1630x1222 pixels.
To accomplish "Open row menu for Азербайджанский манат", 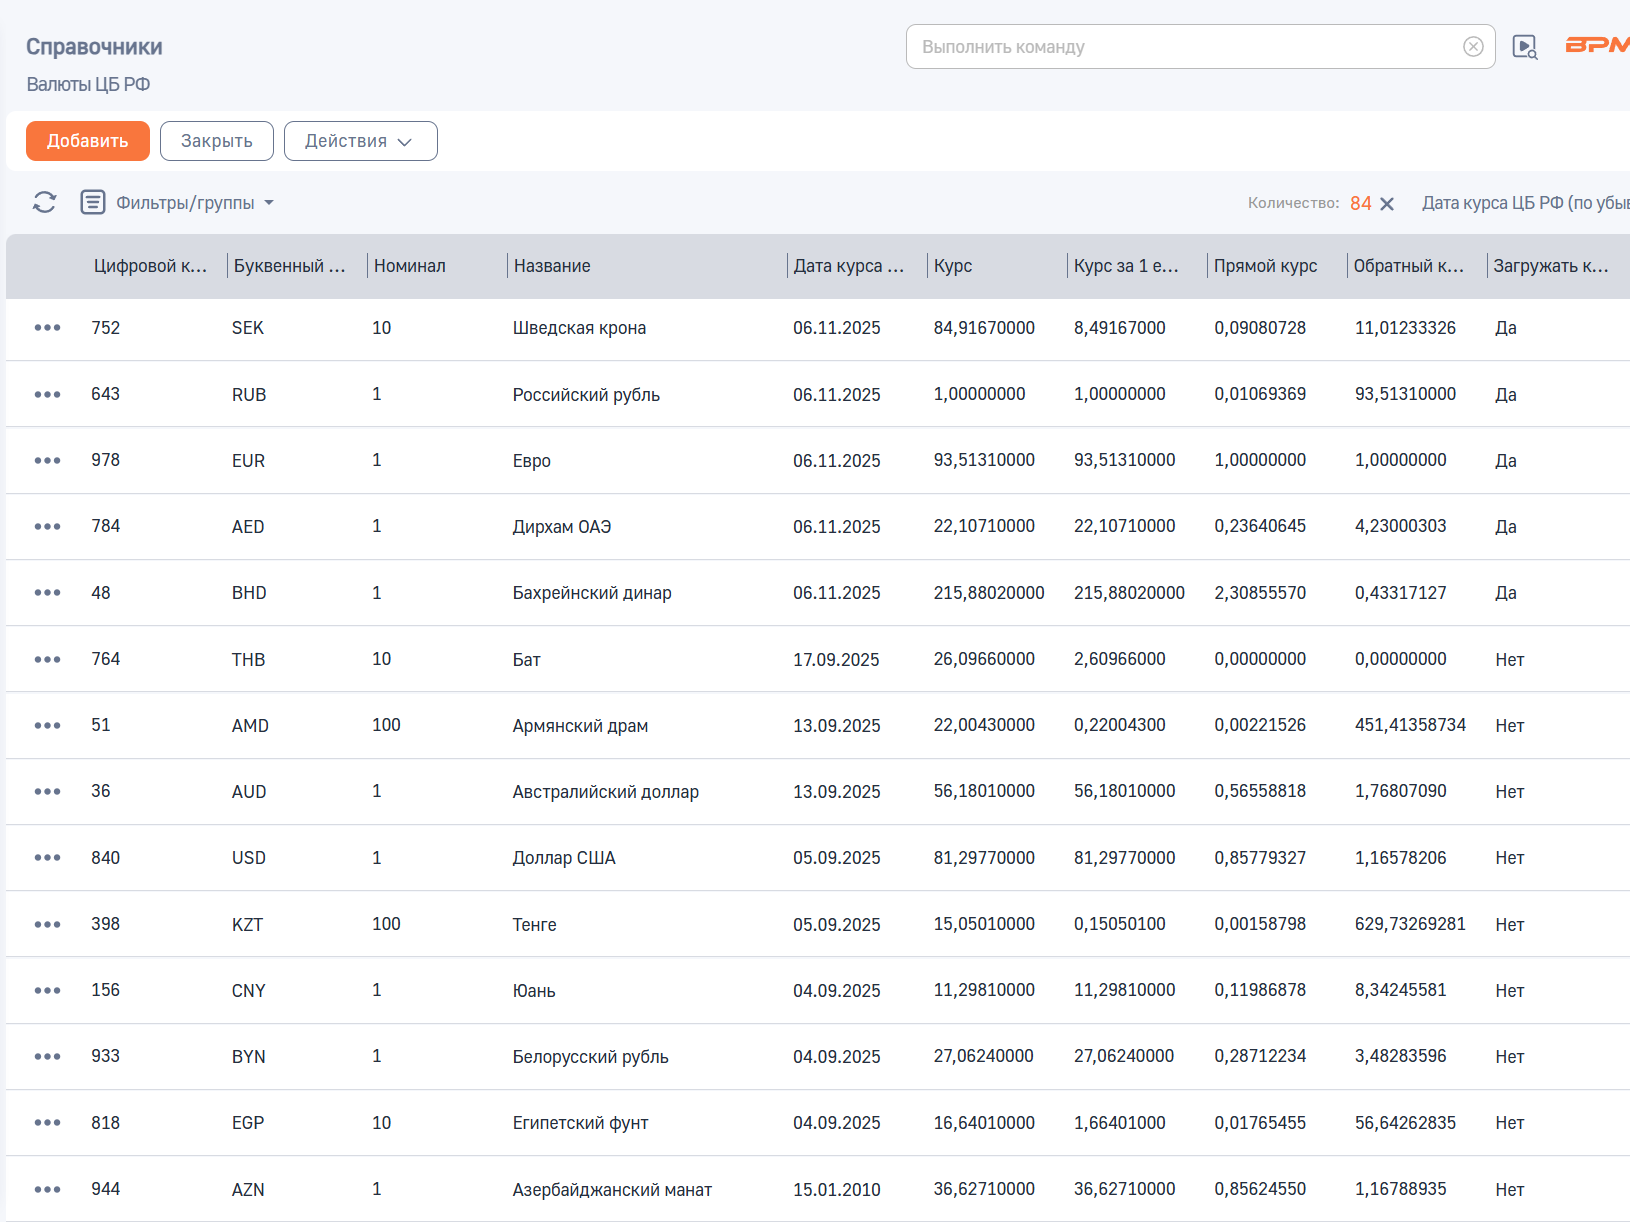I will [x=47, y=1189].
